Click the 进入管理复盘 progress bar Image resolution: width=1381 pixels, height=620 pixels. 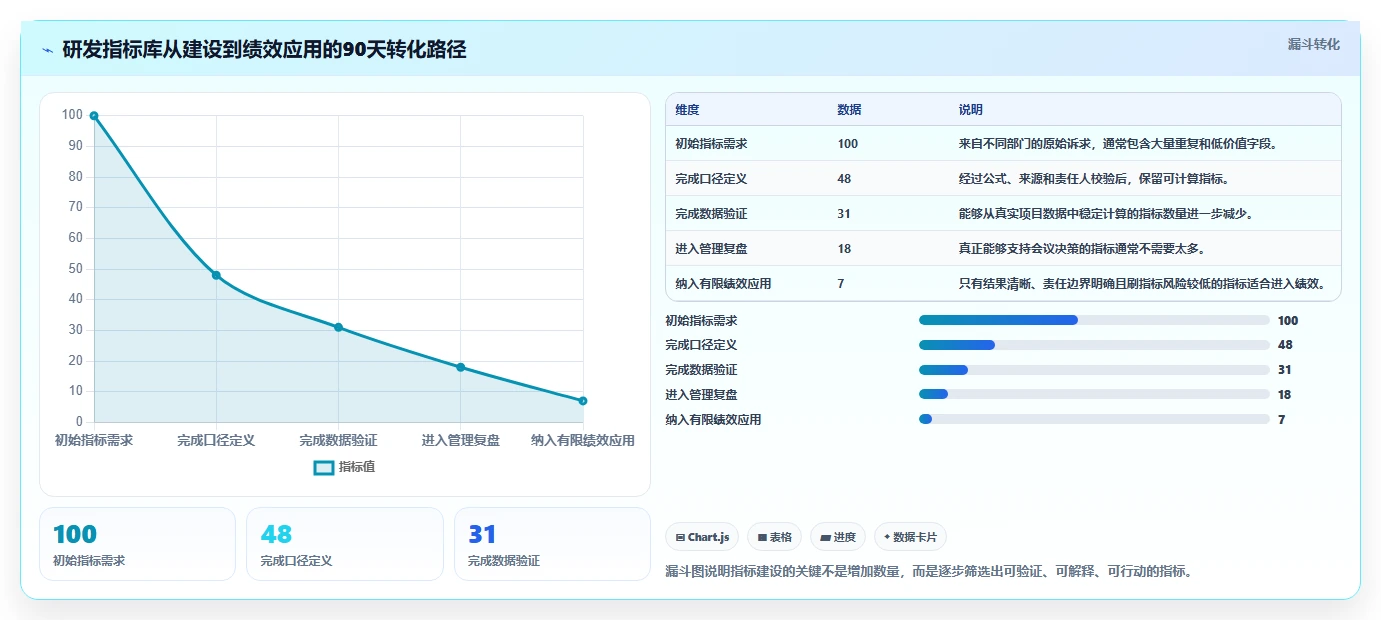1094,395
